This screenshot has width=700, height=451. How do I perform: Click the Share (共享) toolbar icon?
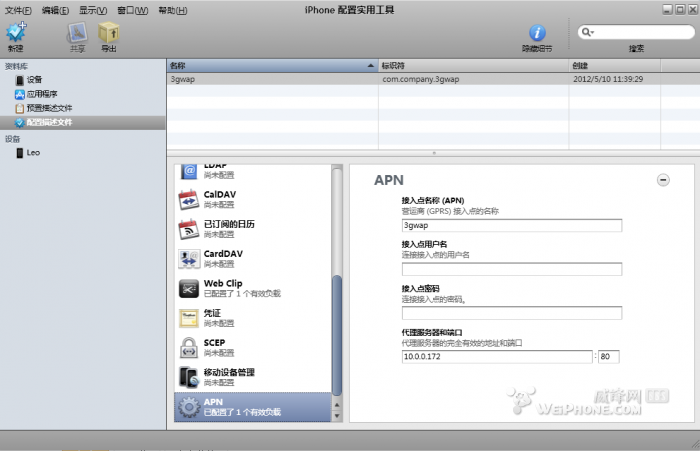pyautogui.click(x=77, y=32)
